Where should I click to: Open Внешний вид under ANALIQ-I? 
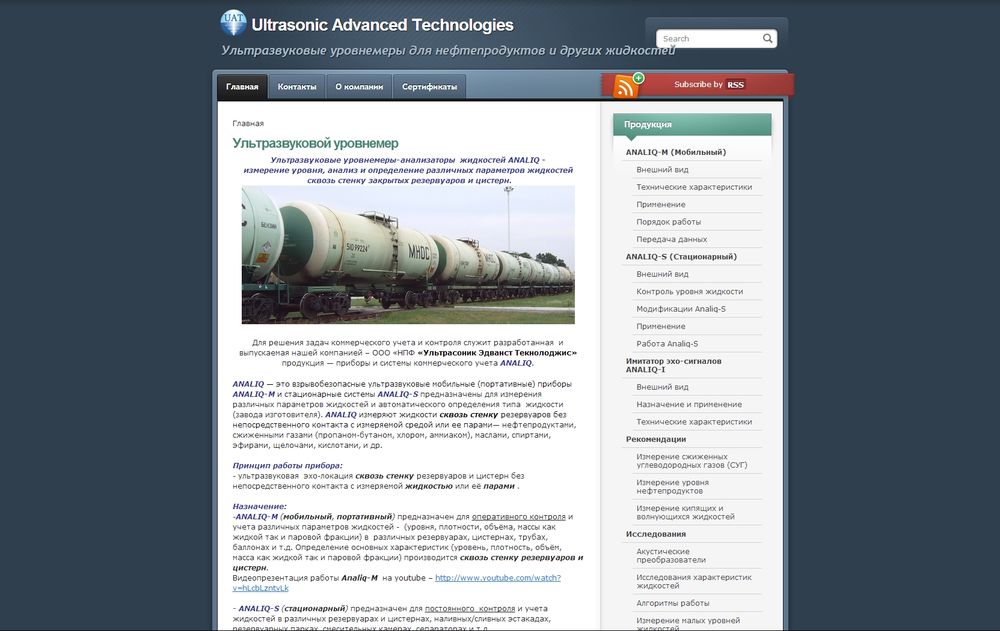[x=662, y=387]
